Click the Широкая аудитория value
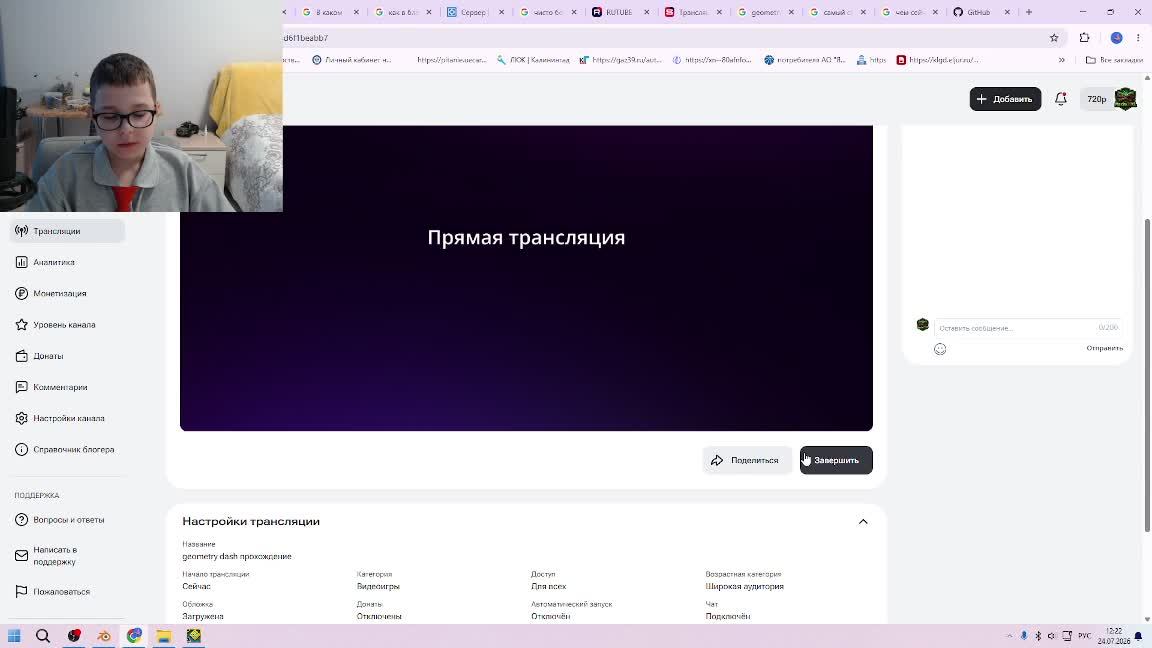Viewport: 1152px width, 648px height. click(744, 586)
